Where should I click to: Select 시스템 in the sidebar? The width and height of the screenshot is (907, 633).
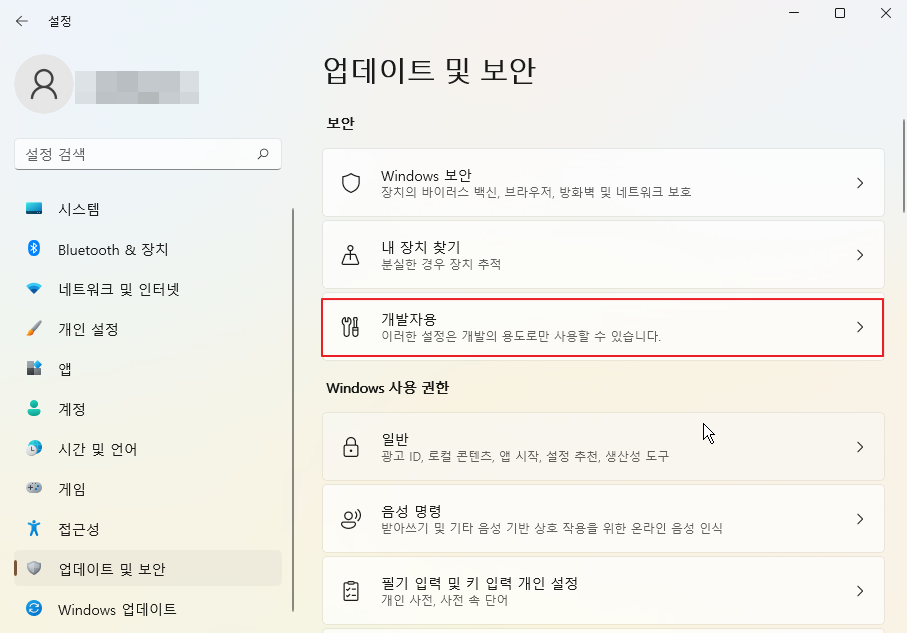point(148,208)
